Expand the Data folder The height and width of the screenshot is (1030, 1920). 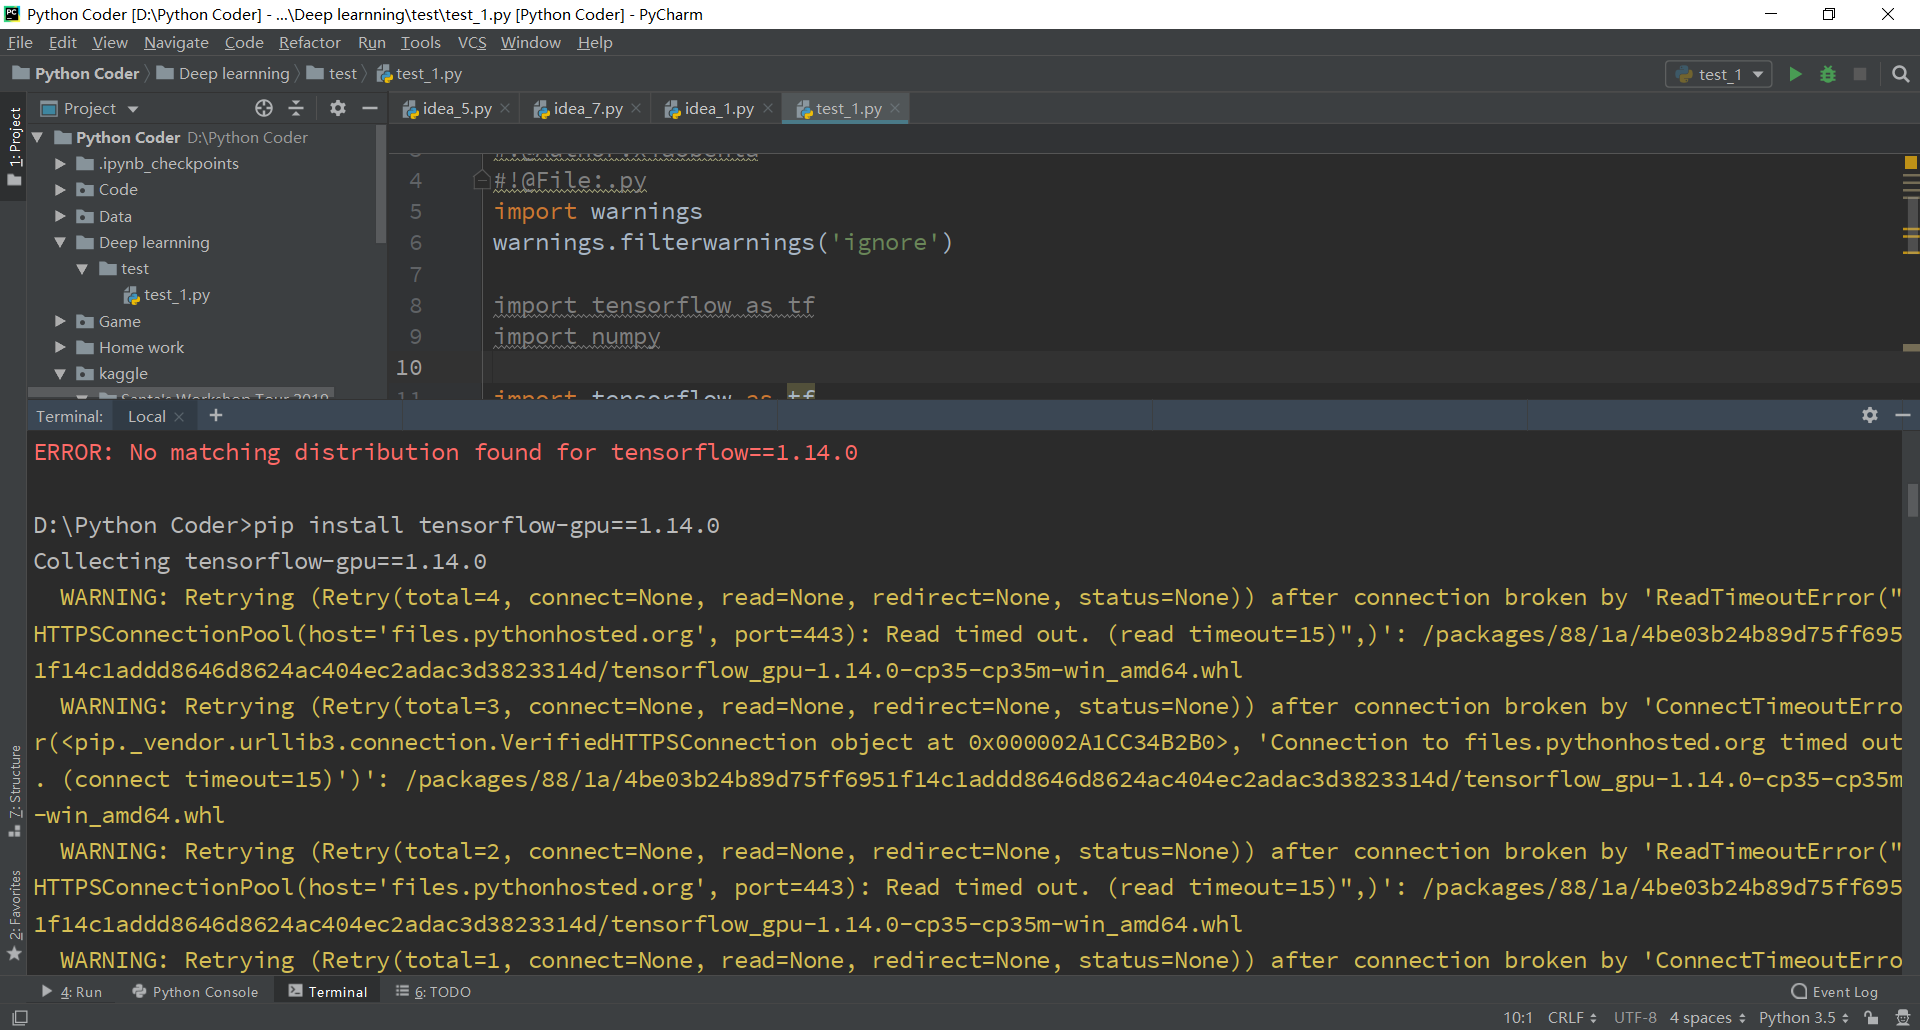point(60,216)
